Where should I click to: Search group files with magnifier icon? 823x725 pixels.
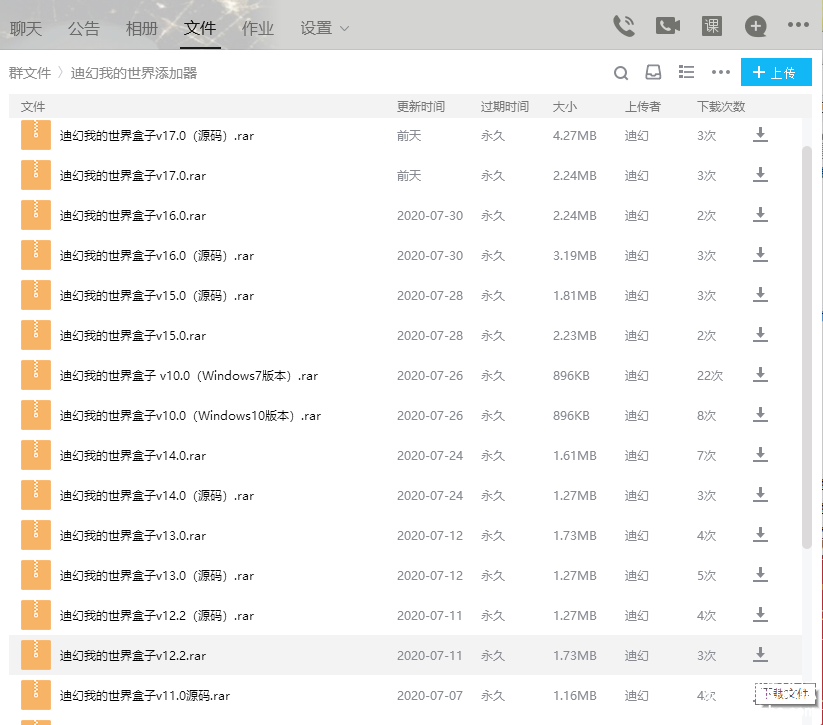pyautogui.click(x=621, y=73)
